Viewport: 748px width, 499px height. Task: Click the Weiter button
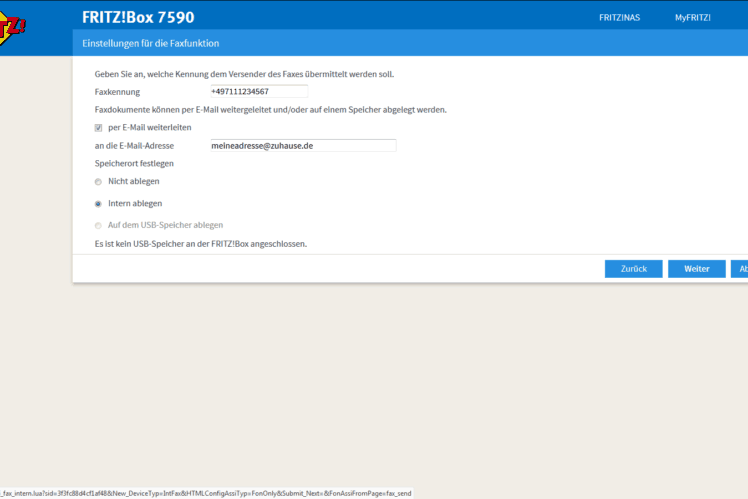pos(696,269)
